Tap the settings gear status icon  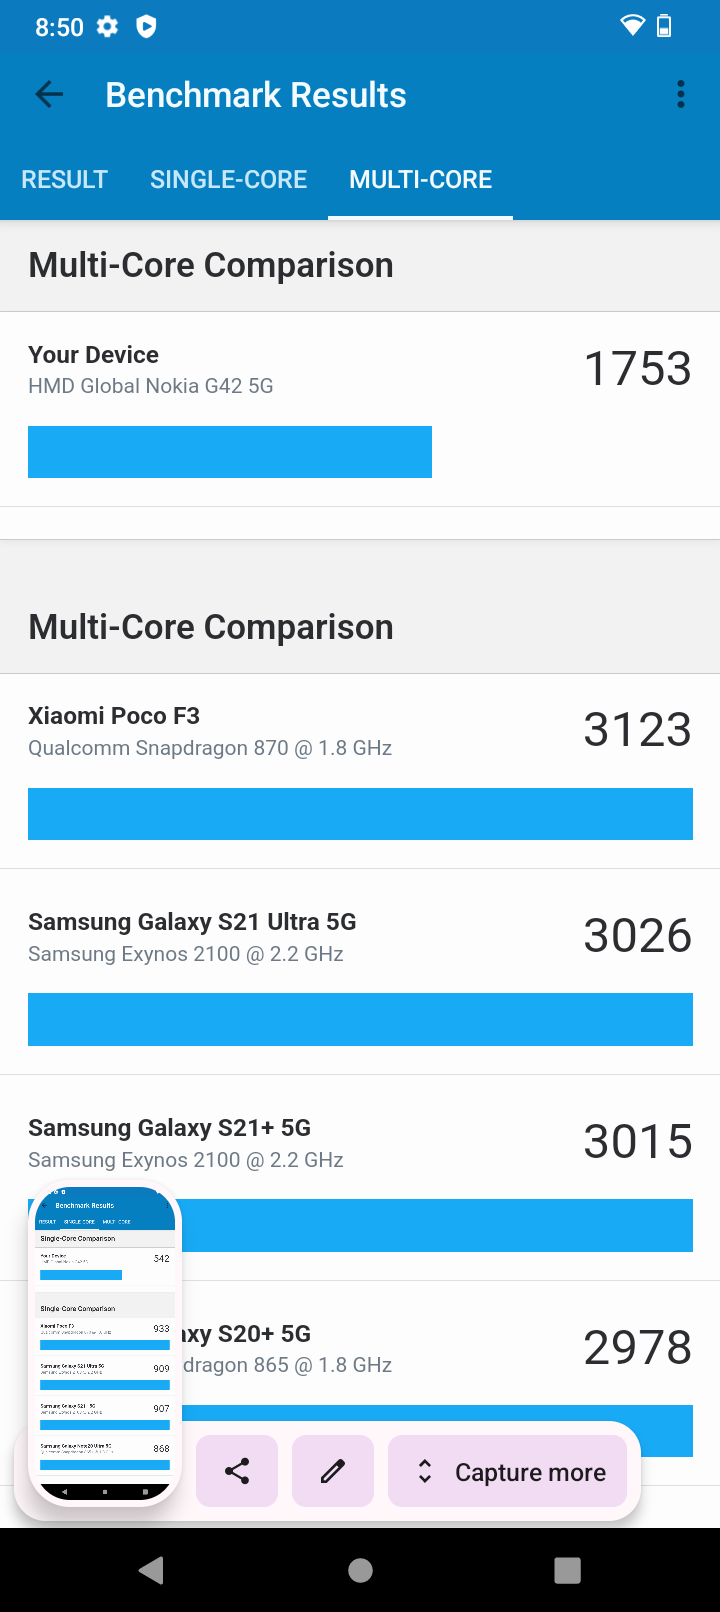coord(107,27)
